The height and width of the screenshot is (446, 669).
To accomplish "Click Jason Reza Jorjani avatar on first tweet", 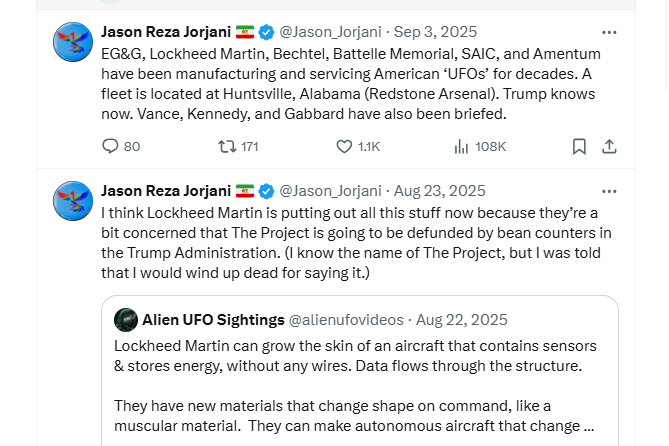I will (x=73, y=43).
